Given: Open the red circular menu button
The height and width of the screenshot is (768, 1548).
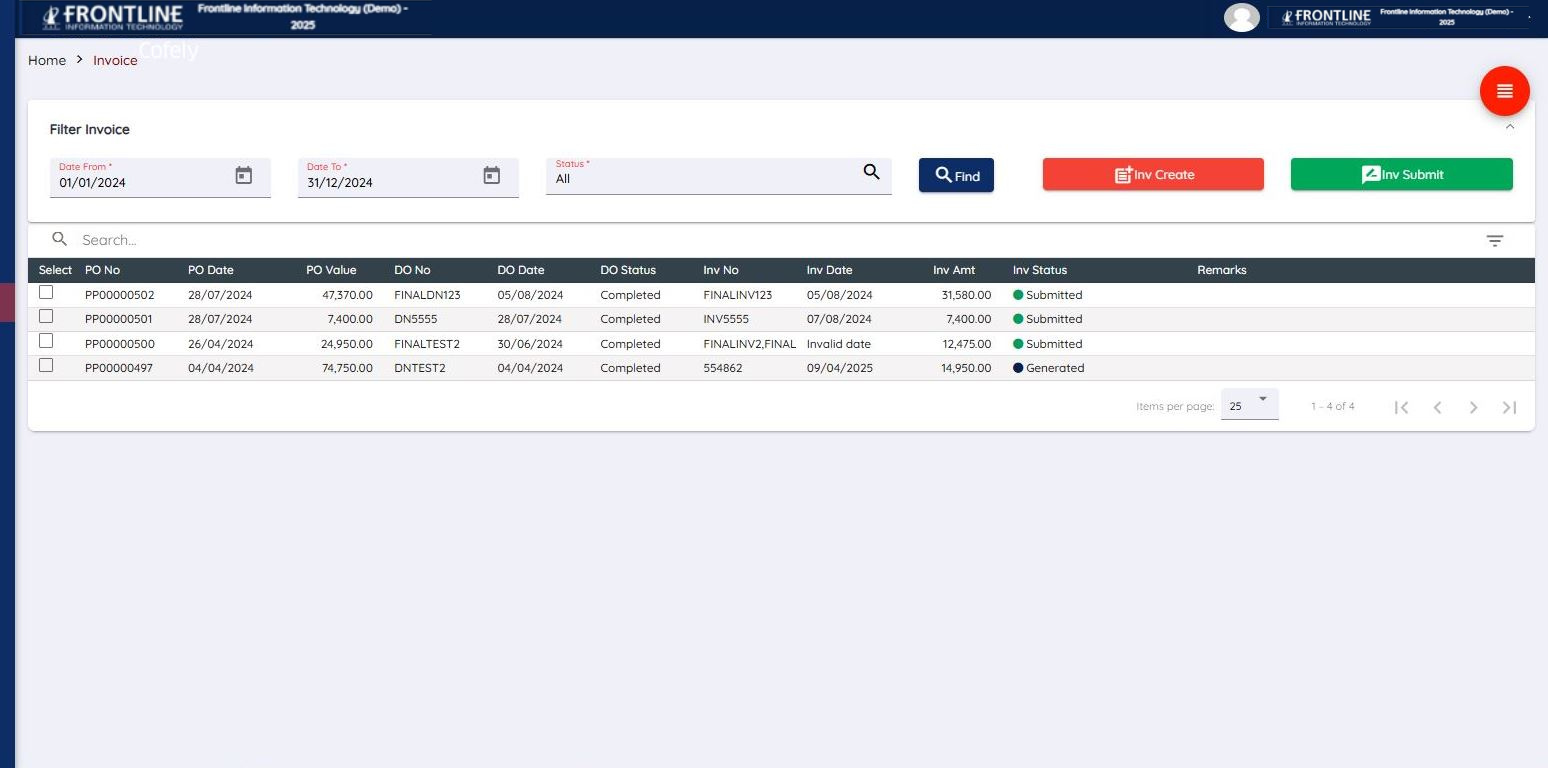Looking at the screenshot, I should [1503, 90].
